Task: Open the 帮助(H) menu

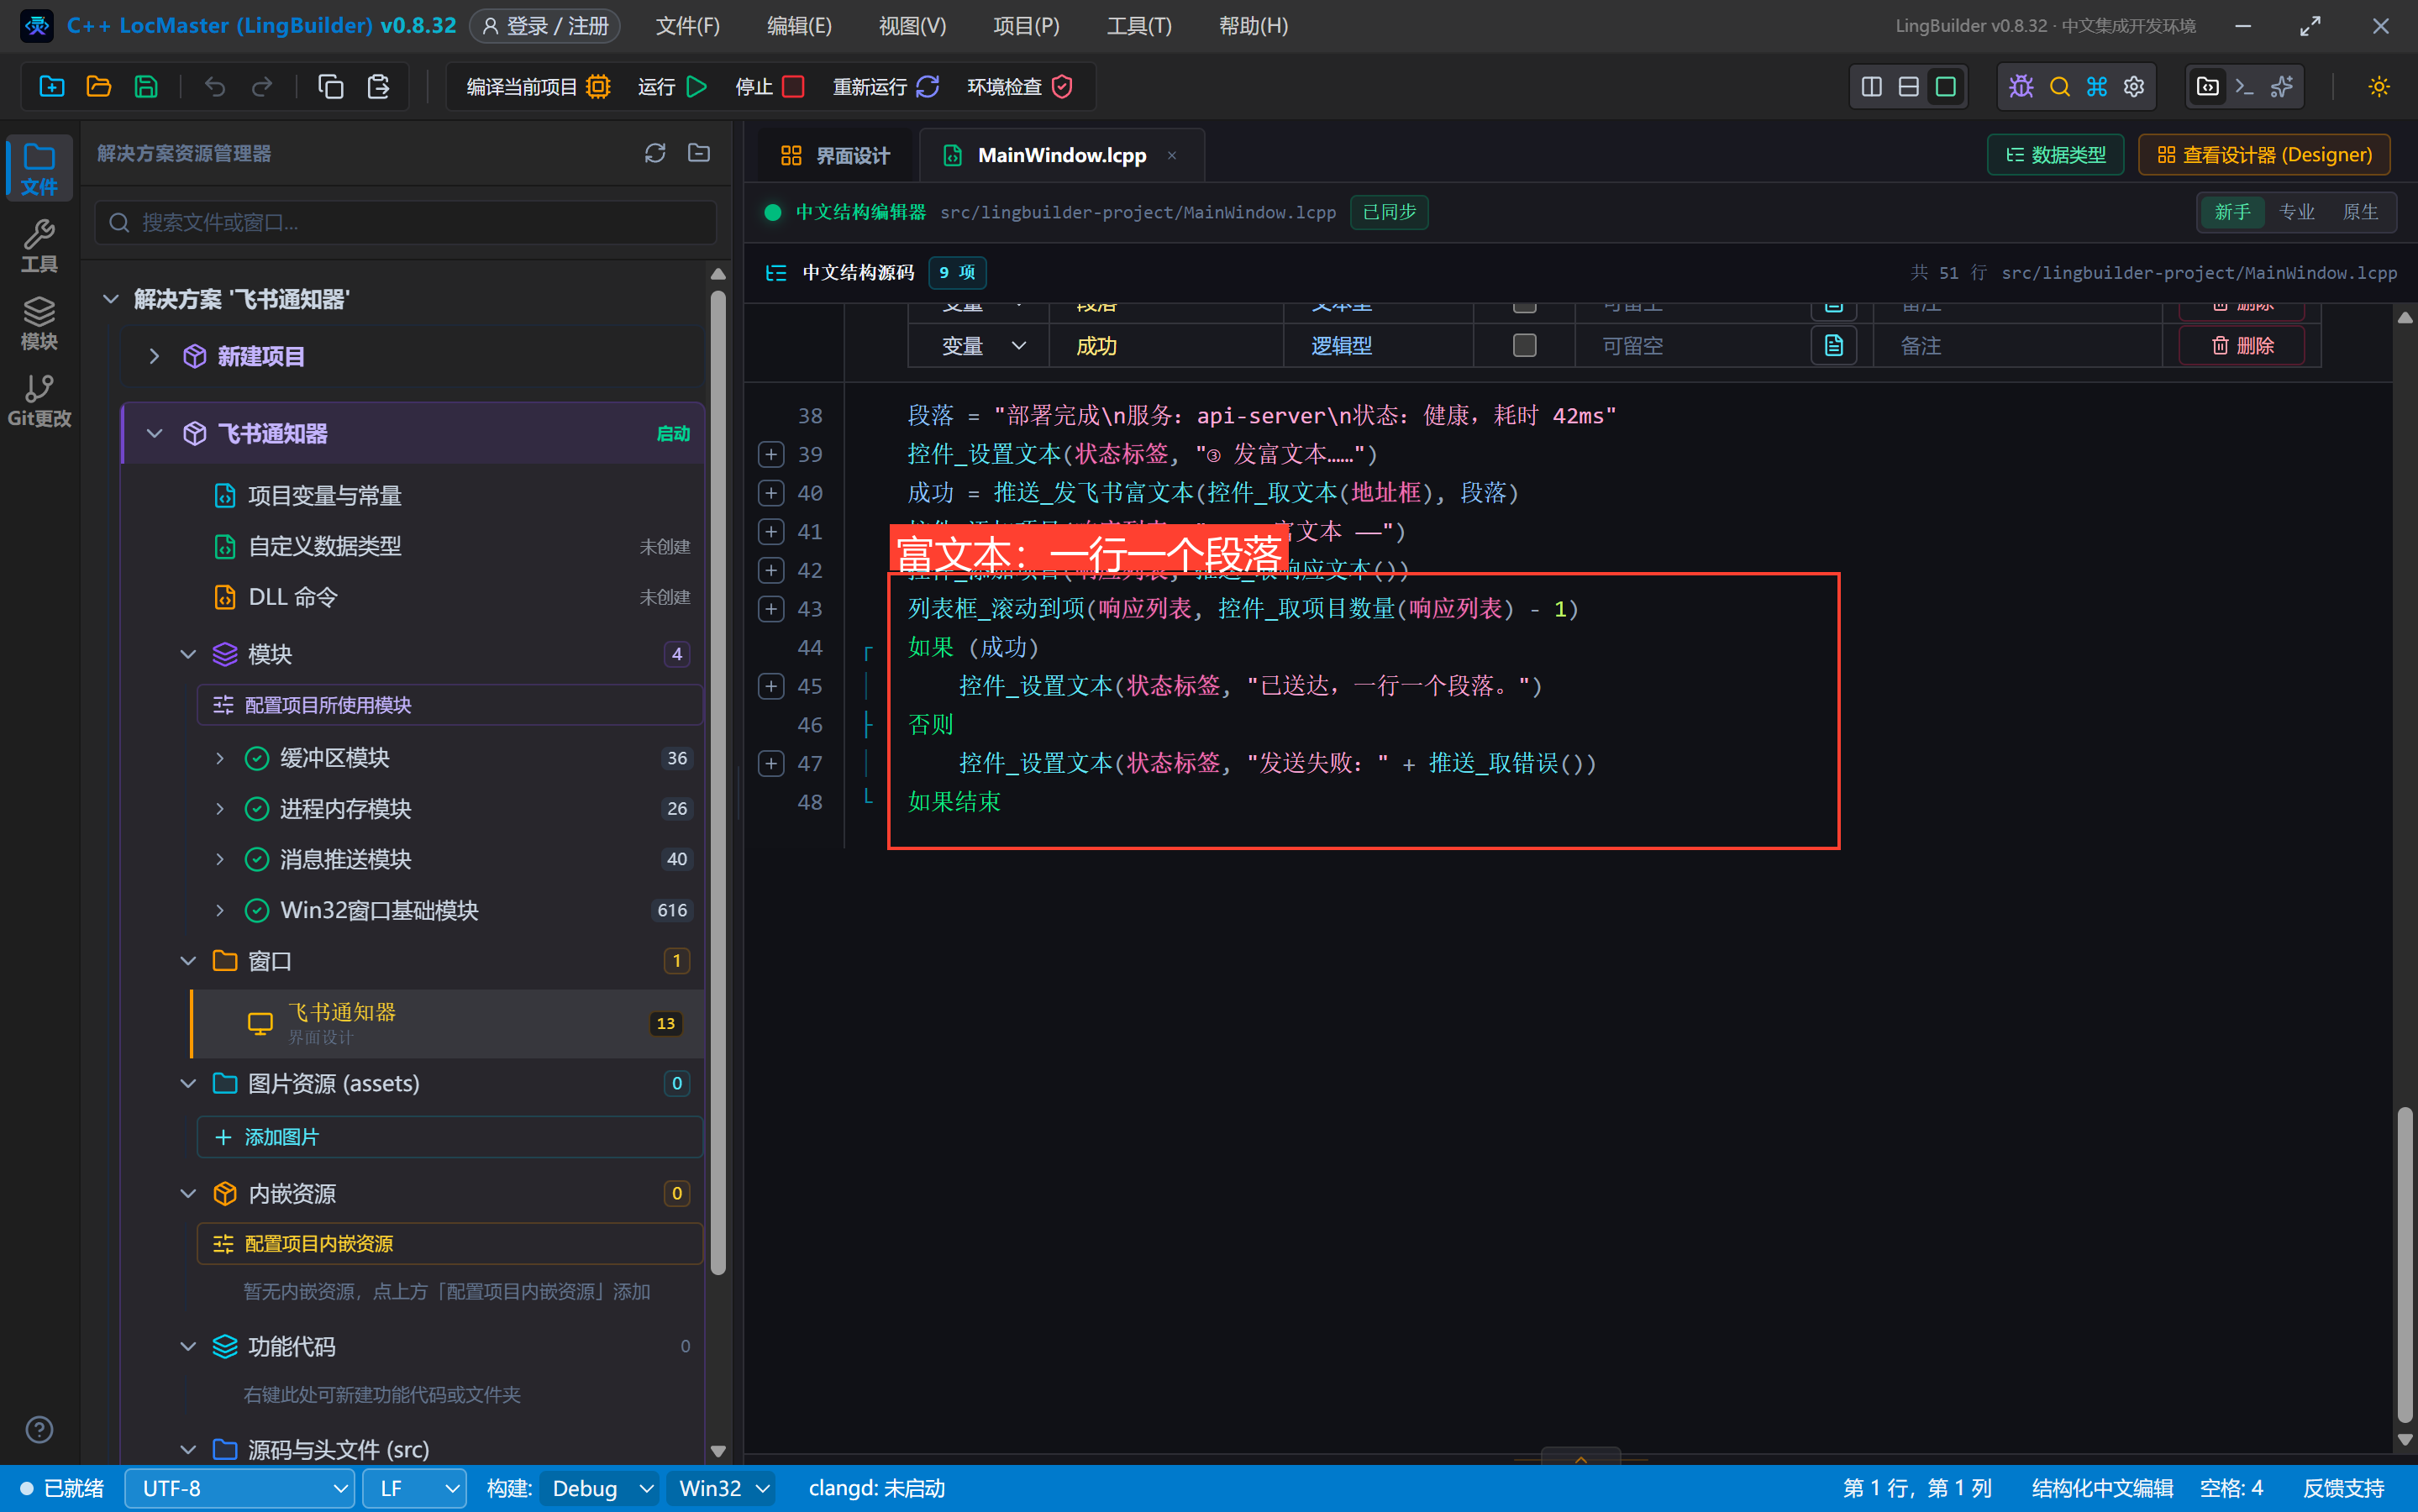Action: tap(1253, 26)
